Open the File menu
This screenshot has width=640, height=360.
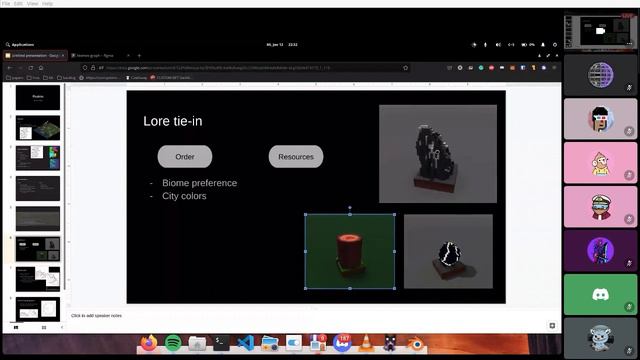point(6,3)
